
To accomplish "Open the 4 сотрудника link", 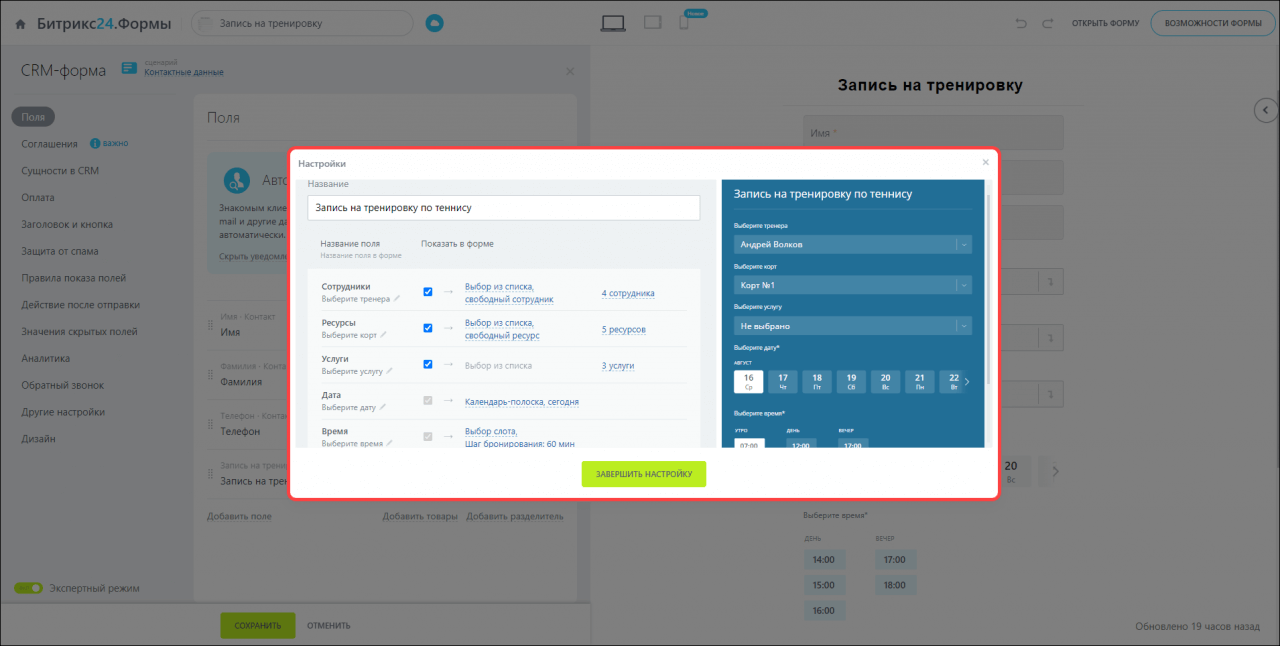I will [x=628, y=293].
